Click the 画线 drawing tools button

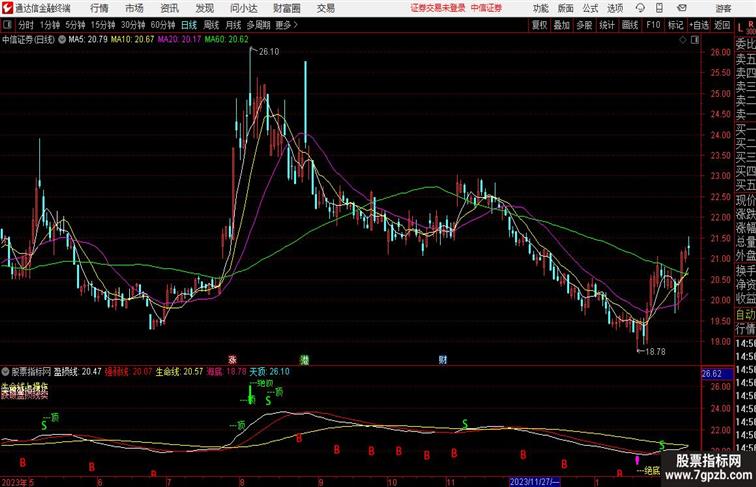click(630, 25)
